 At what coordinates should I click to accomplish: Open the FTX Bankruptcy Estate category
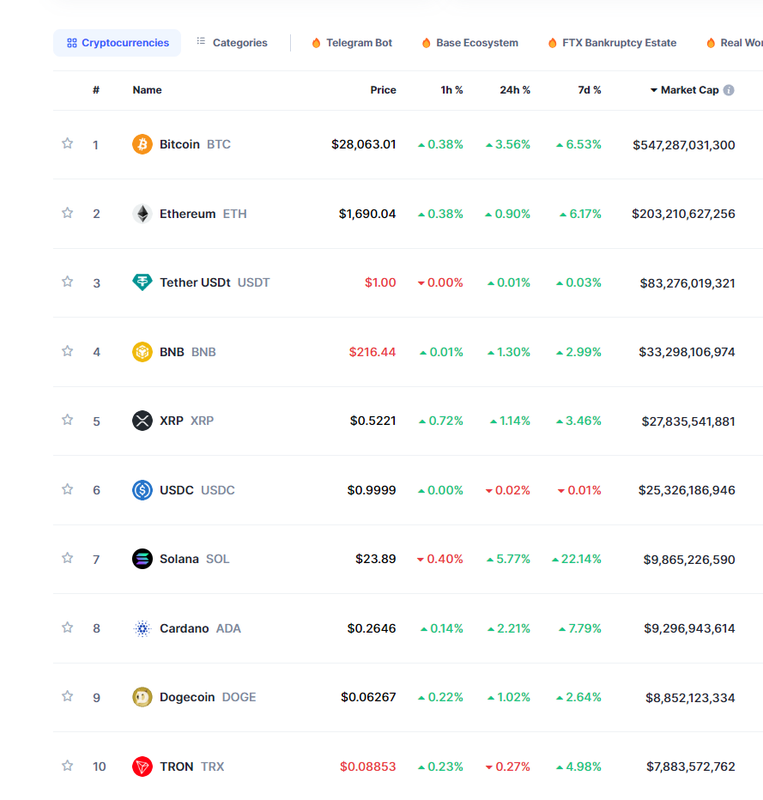(x=612, y=43)
